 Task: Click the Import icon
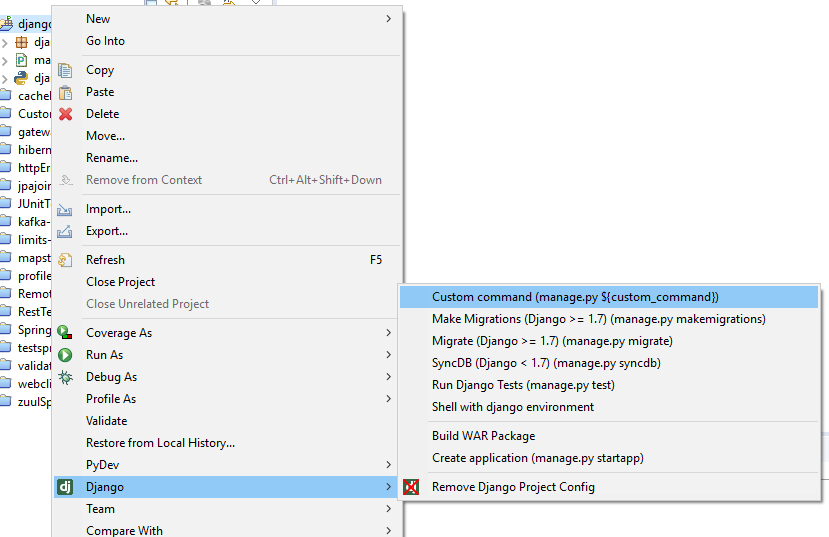65,210
